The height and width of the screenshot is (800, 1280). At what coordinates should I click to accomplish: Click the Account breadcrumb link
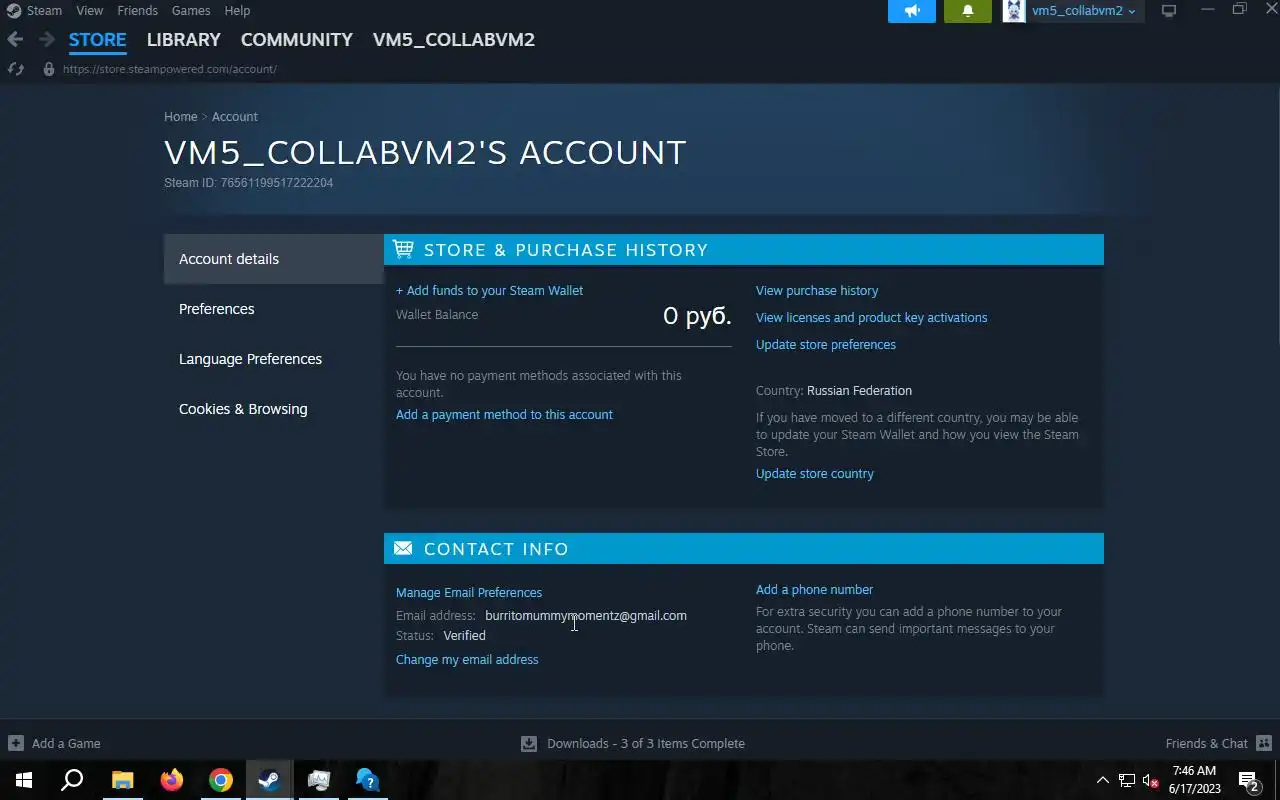pyautogui.click(x=235, y=117)
